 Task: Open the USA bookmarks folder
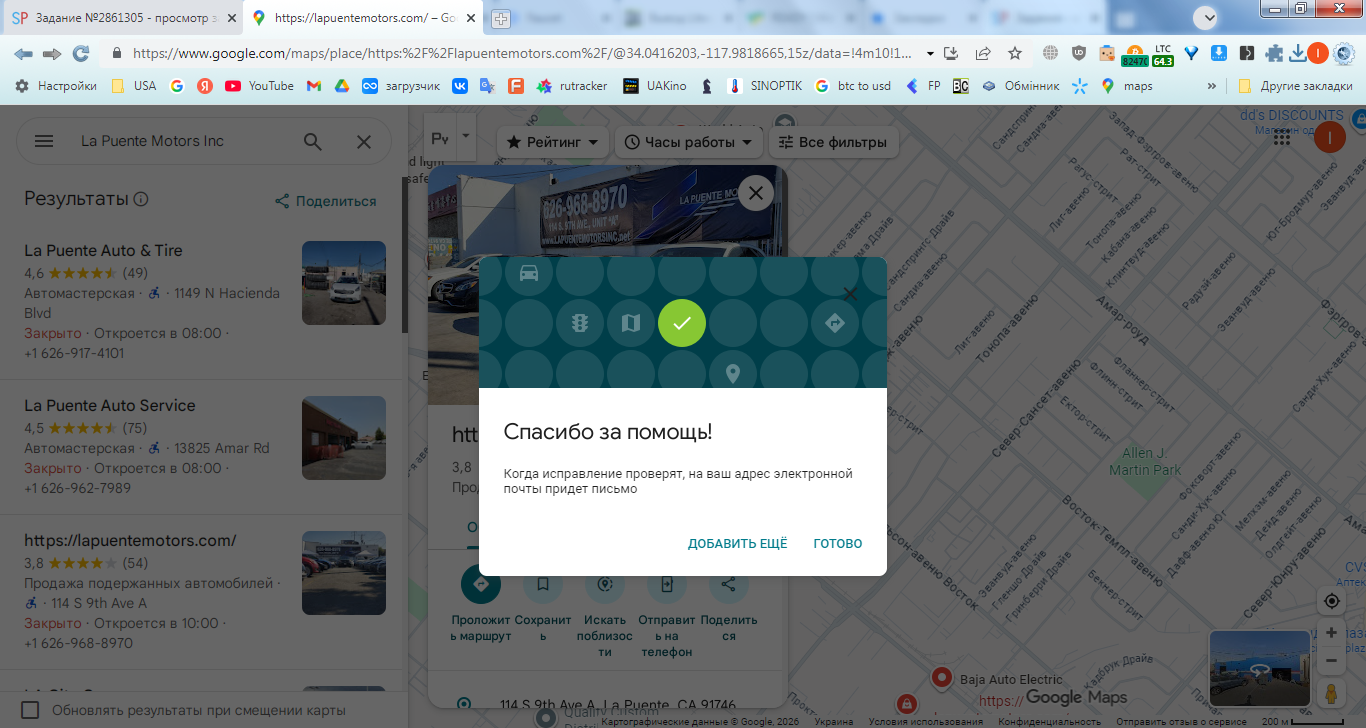pyautogui.click(x=134, y=86)
